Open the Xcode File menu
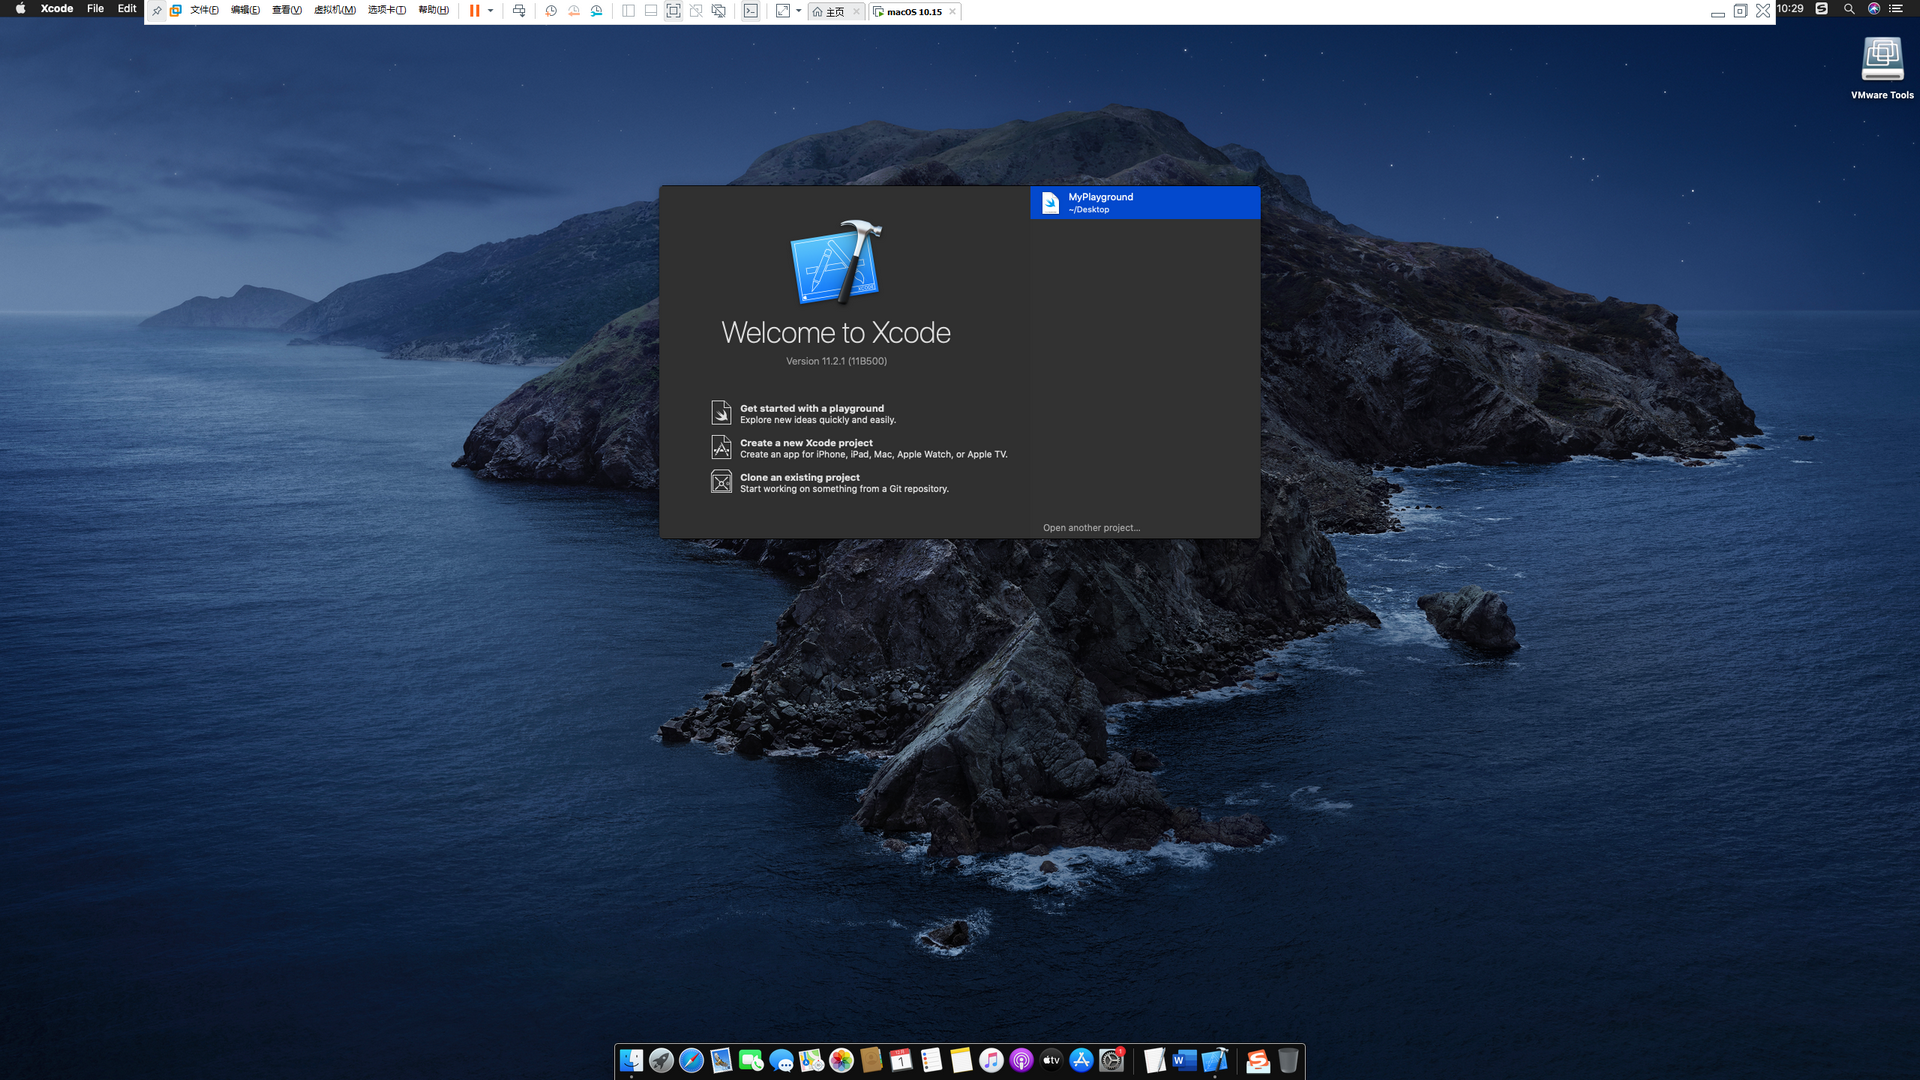Viewport: 1920px width, 1080px height. pyautogui.click(x=95, y=9)
